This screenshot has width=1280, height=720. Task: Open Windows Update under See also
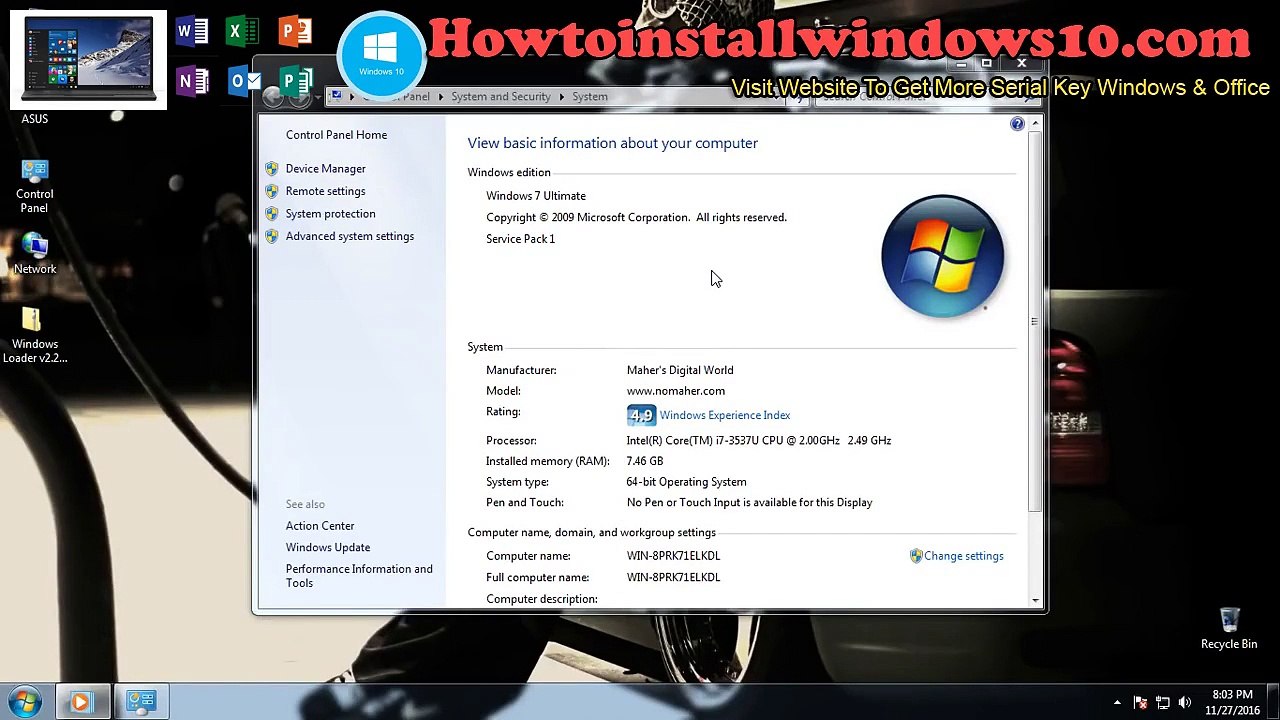[x=327, y=548]
